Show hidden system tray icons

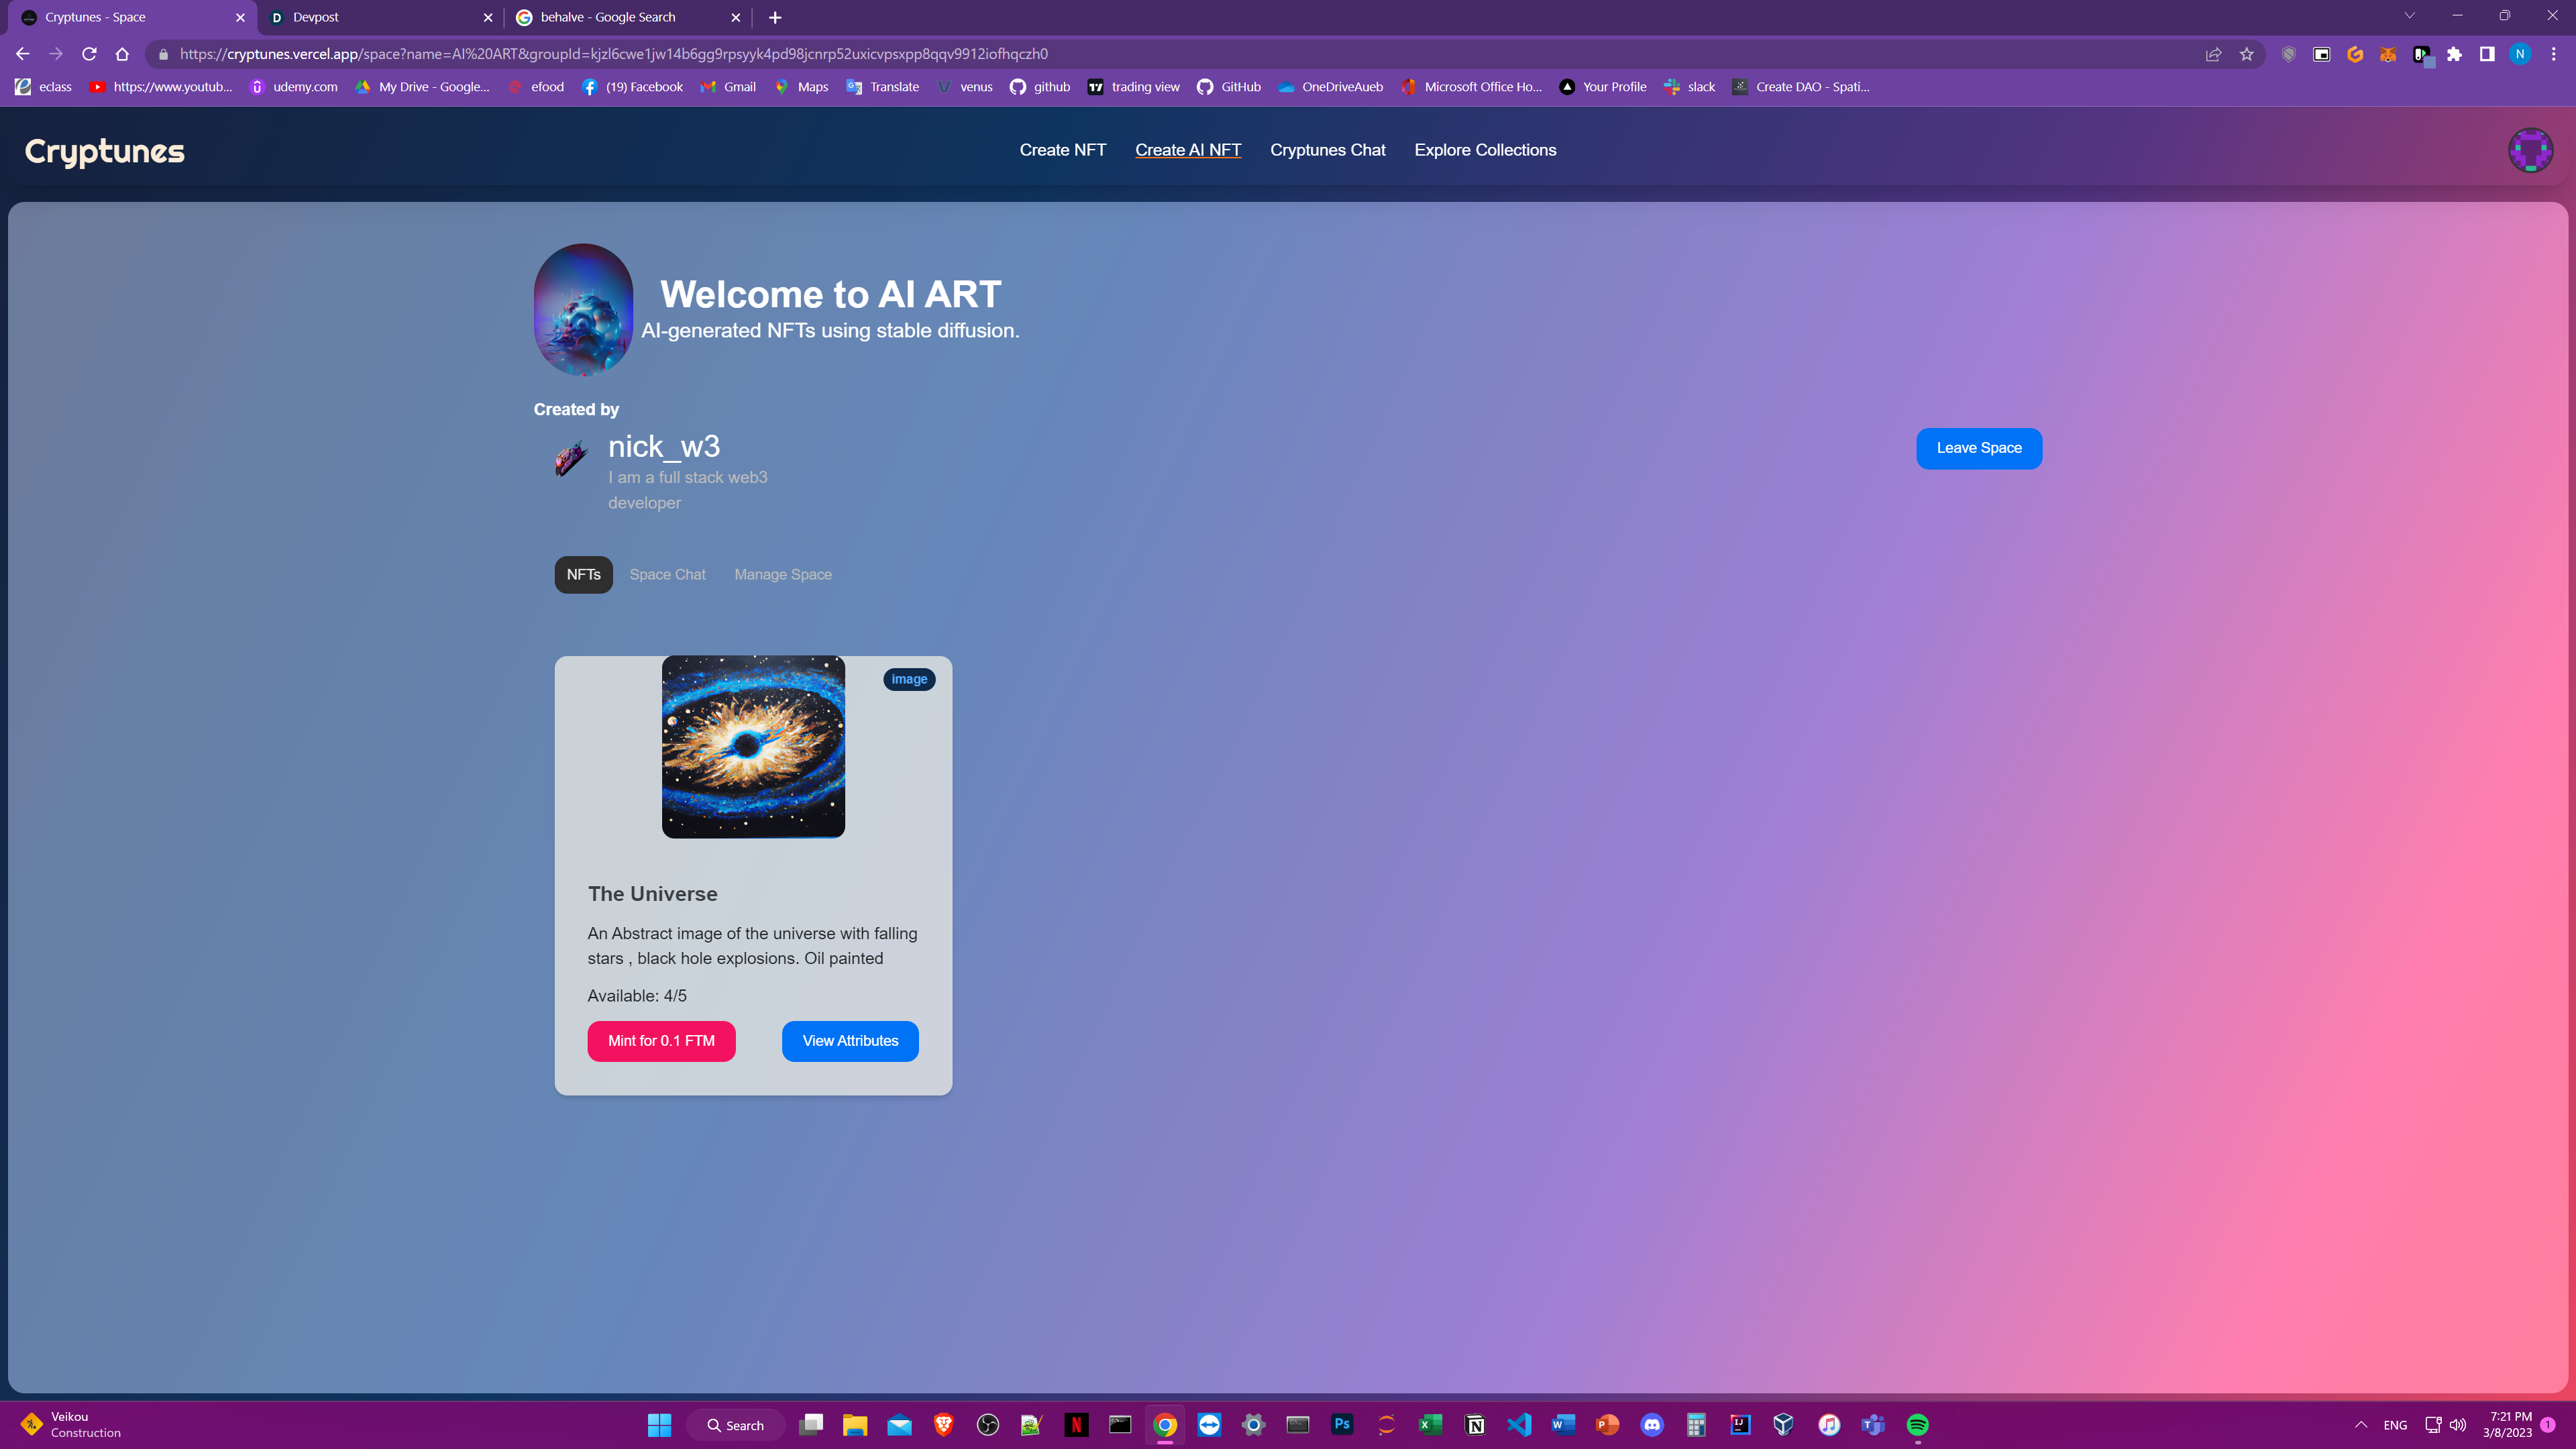[2361, 1425]
